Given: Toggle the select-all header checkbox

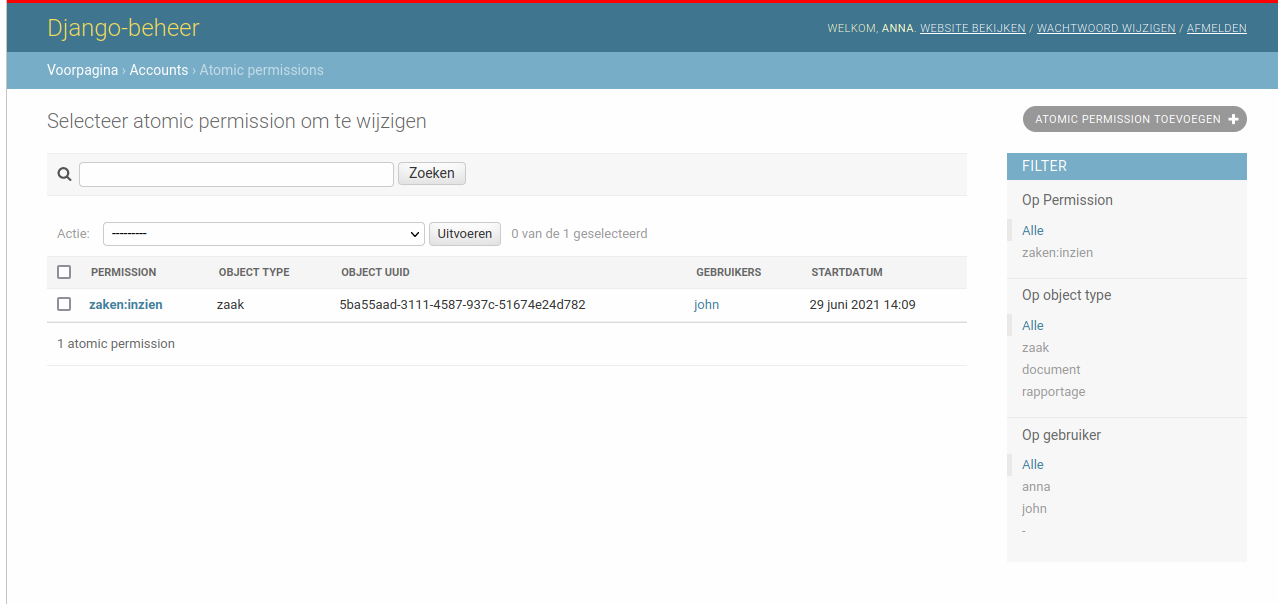Looking at the screenshot, I should click(64, 272).
